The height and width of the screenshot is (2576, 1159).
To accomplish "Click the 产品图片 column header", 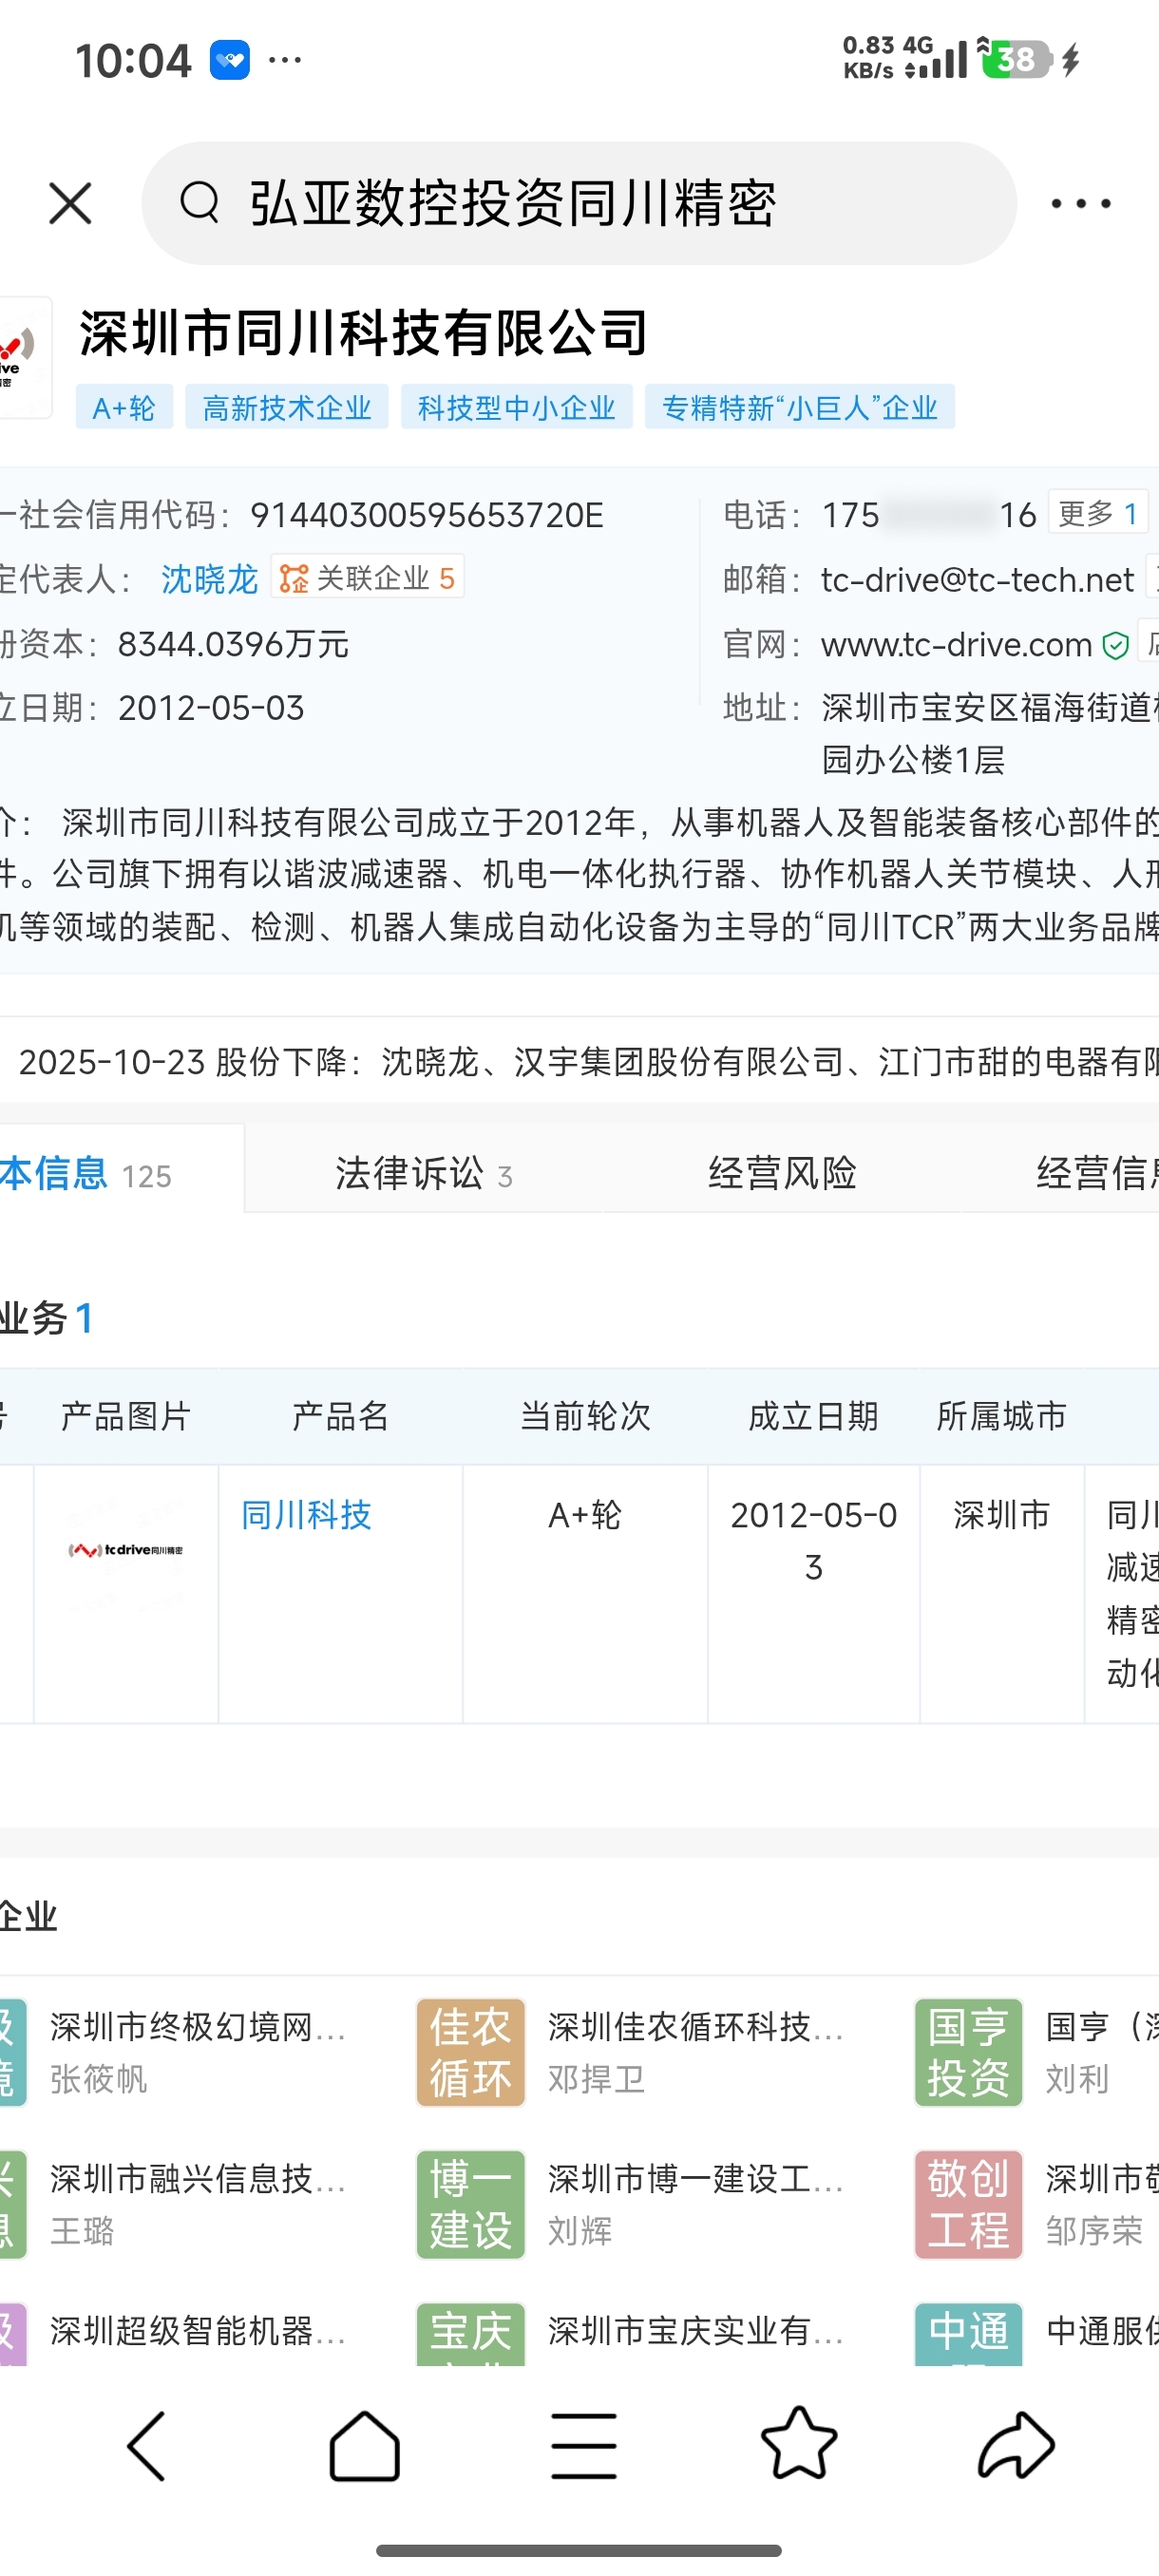I will point(126,1416).
